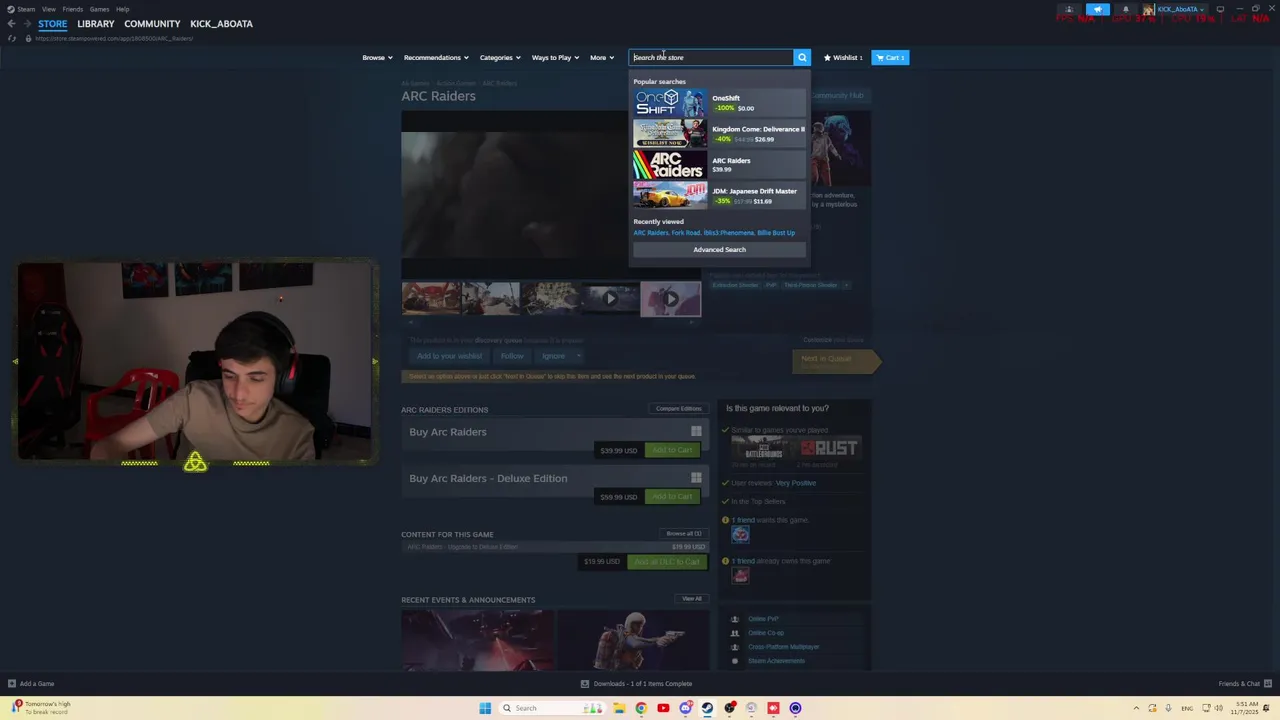Expand the Recommendations dropdown

[436, 57]
